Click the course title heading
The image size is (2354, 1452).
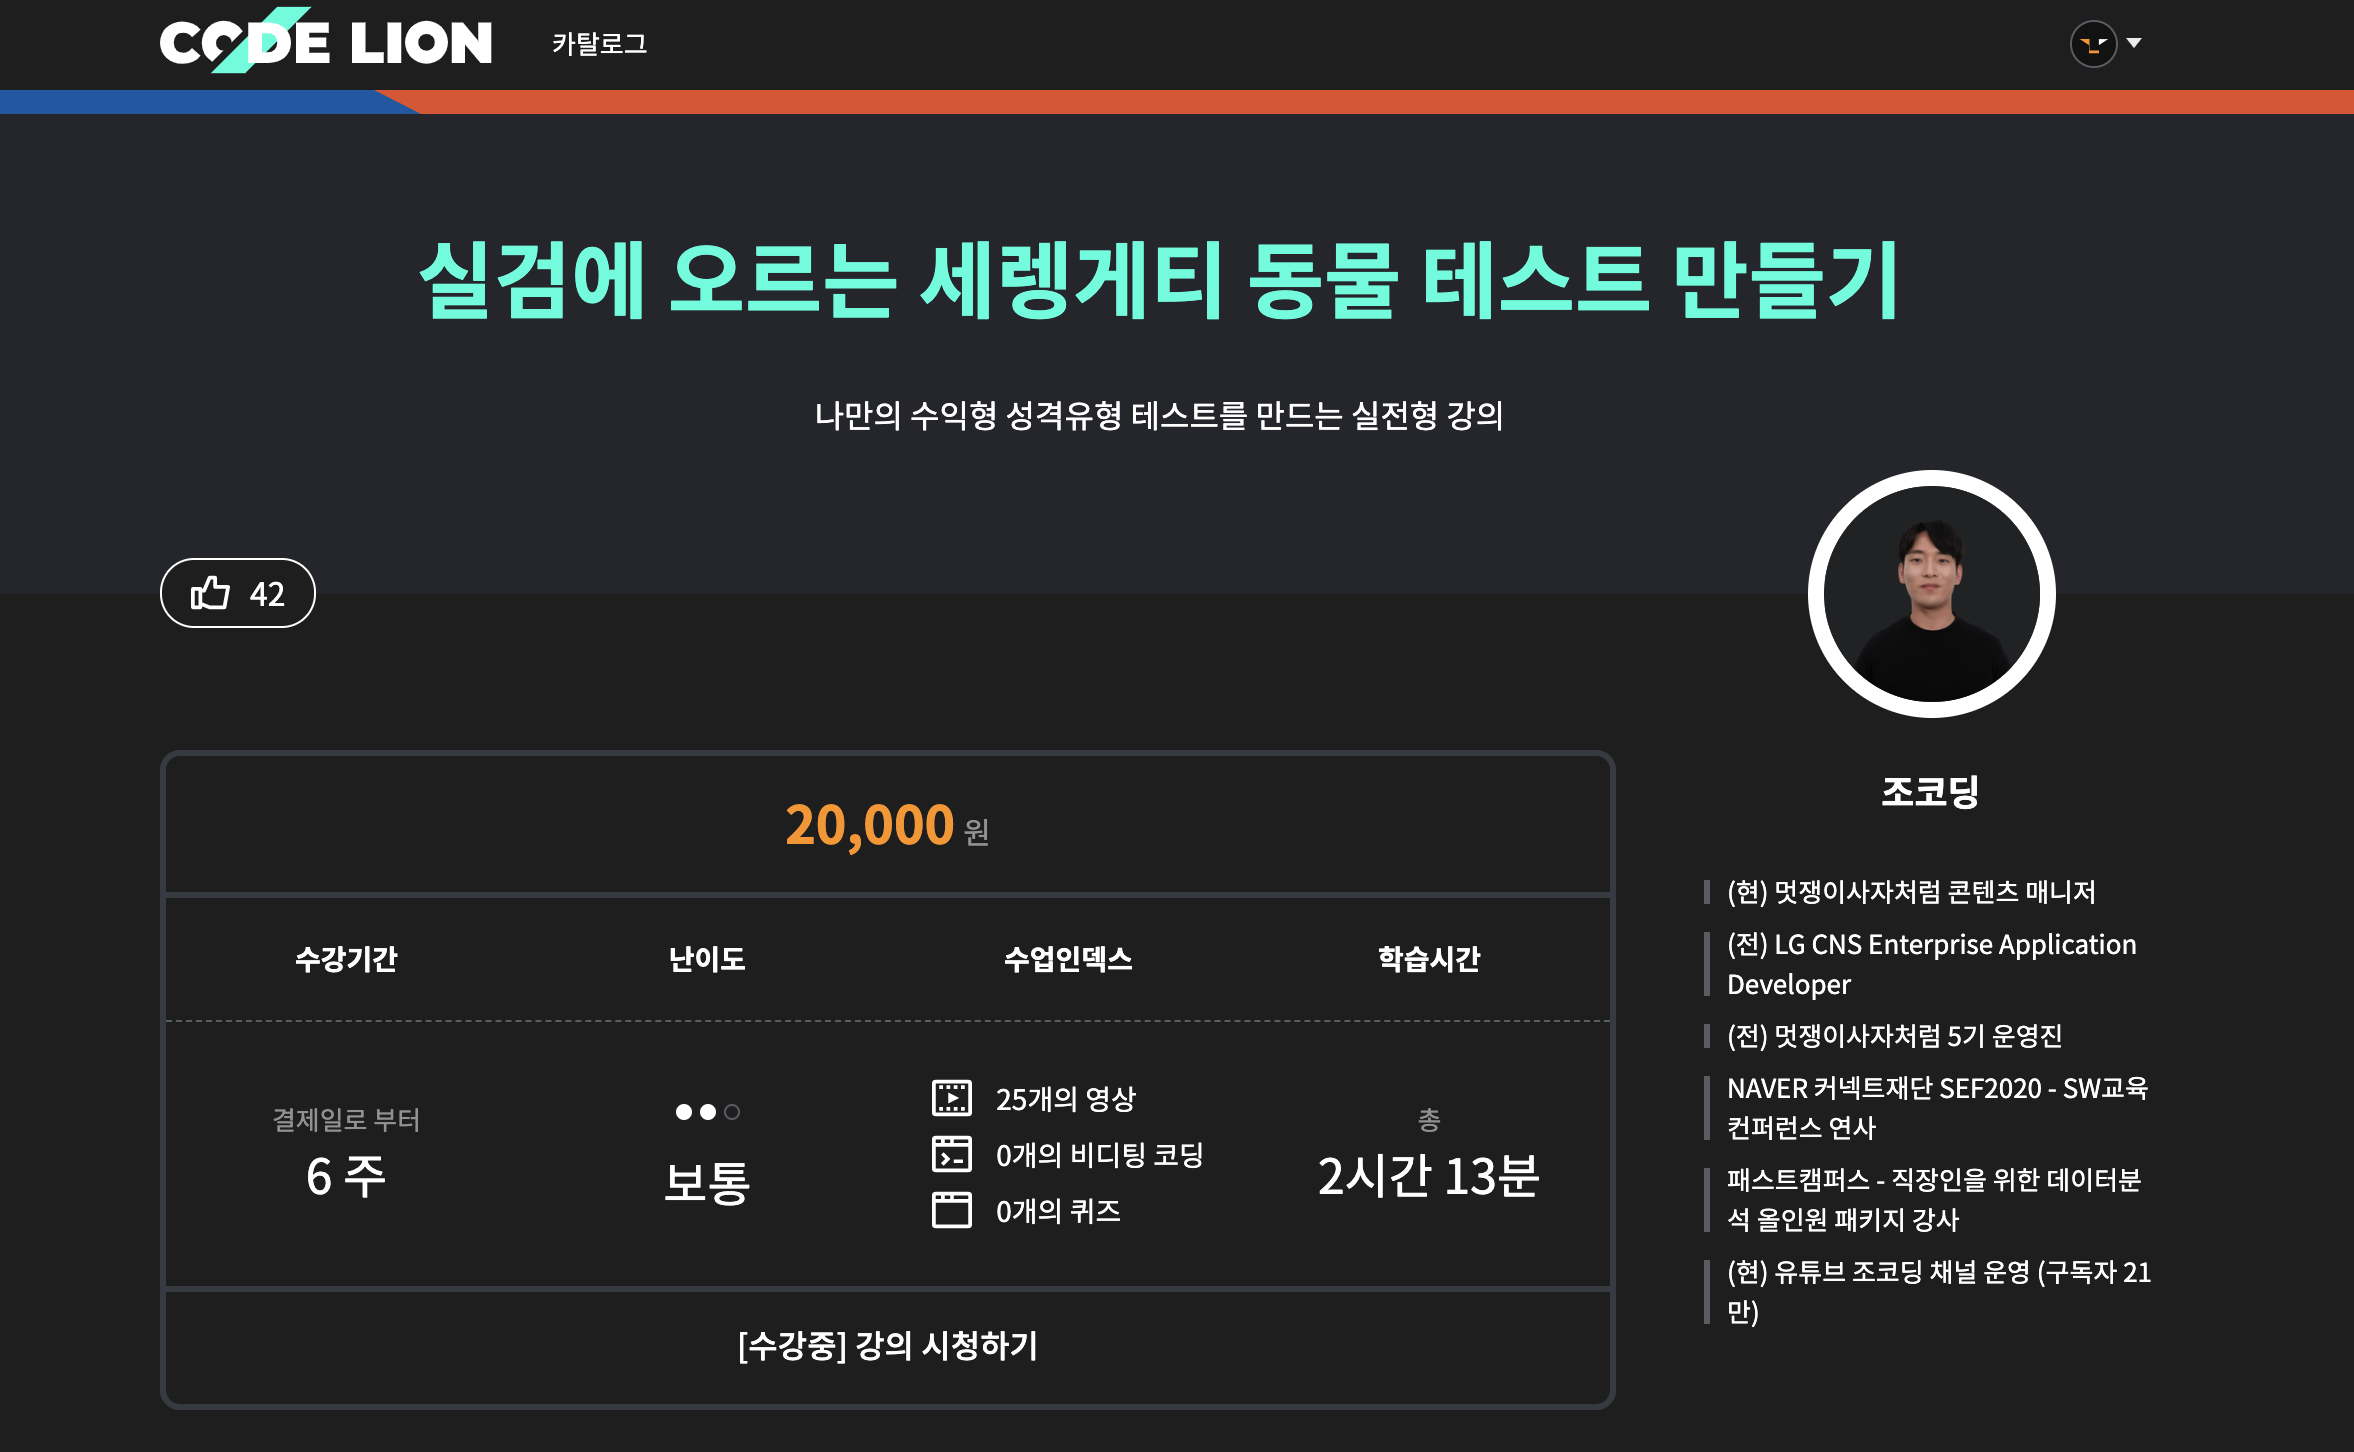click(1158, 281)
